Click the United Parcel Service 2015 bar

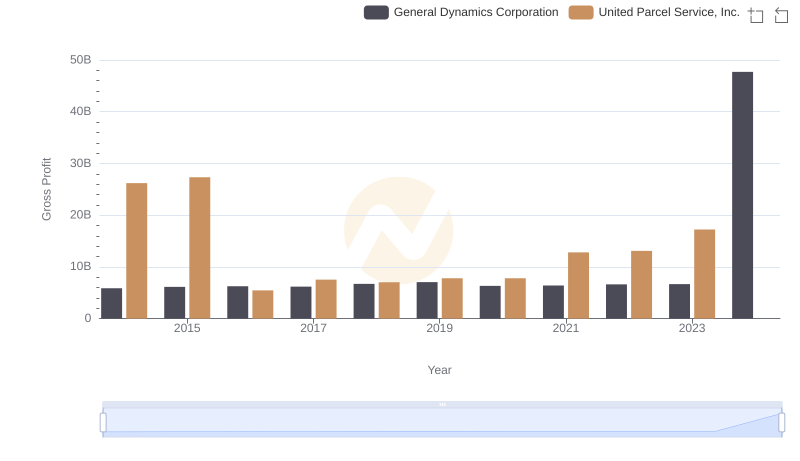tap(199, 248)
